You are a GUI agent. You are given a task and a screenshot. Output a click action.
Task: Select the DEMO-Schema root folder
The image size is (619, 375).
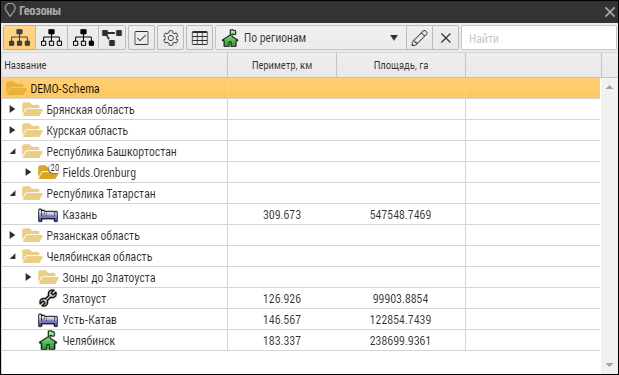pos(301,88)
